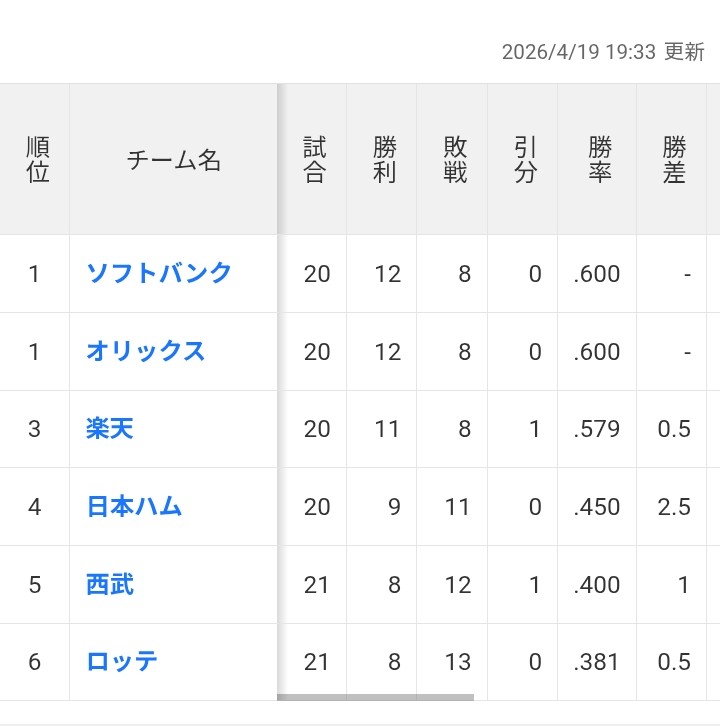Click ソフトバンク's .600 win rate cell
Viewport: 720px width, 726px height.
(597, 273)
